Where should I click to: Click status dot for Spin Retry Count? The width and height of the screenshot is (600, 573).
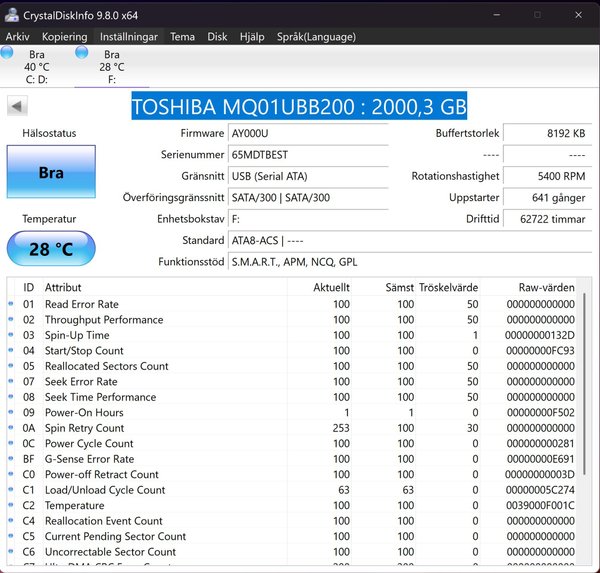[11, 428]
